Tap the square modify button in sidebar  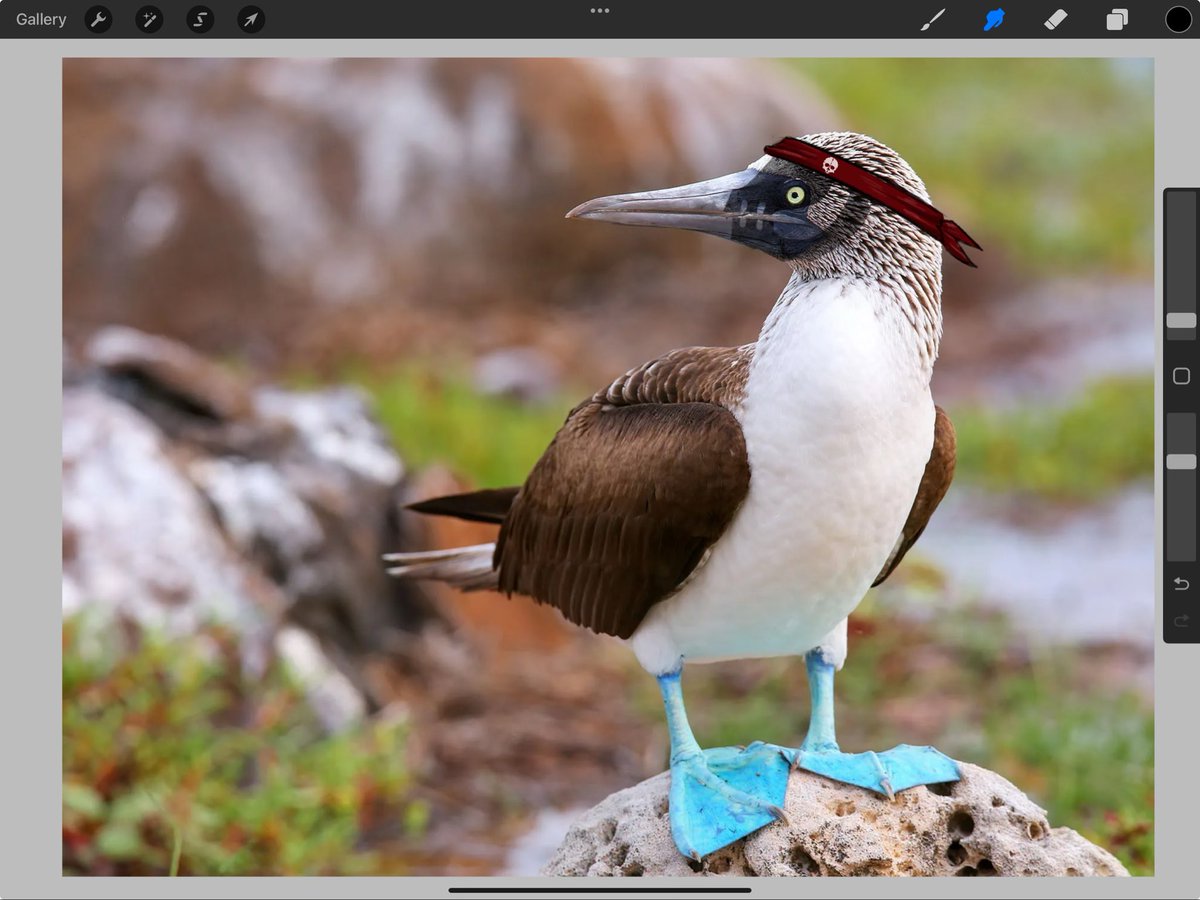1181,376
